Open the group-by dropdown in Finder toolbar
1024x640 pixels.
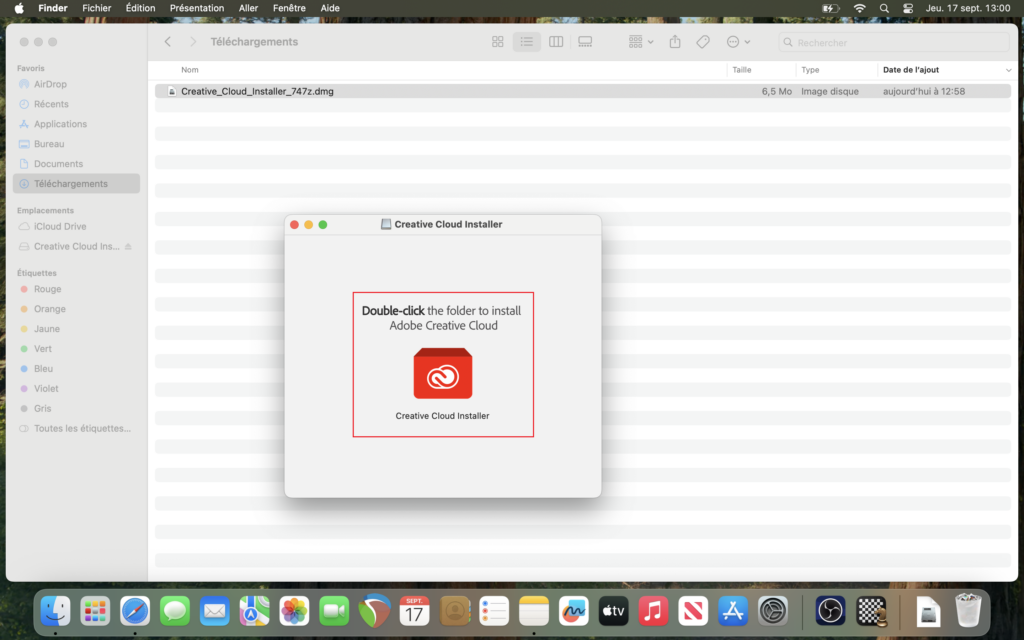641,42
